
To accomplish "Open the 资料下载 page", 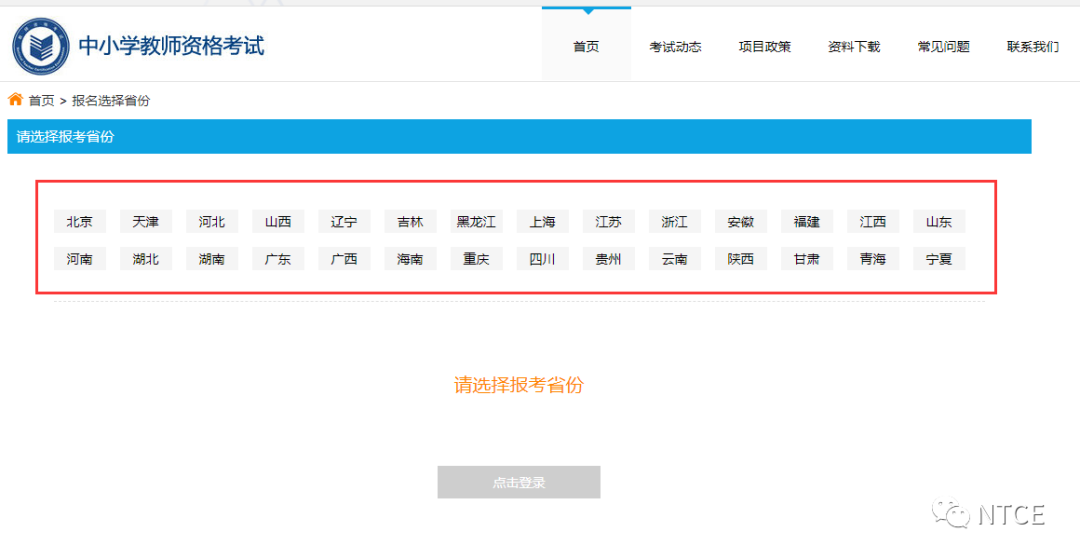I will (x=854, y=47).
